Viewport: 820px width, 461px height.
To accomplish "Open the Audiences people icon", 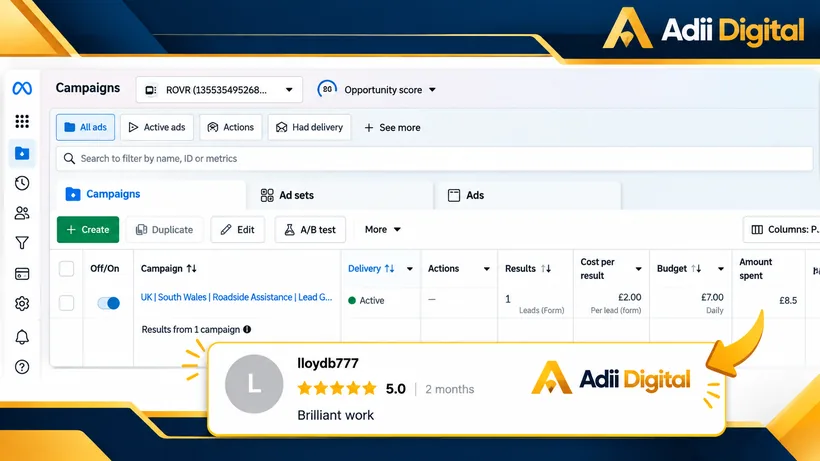I will tap(22, 213).
